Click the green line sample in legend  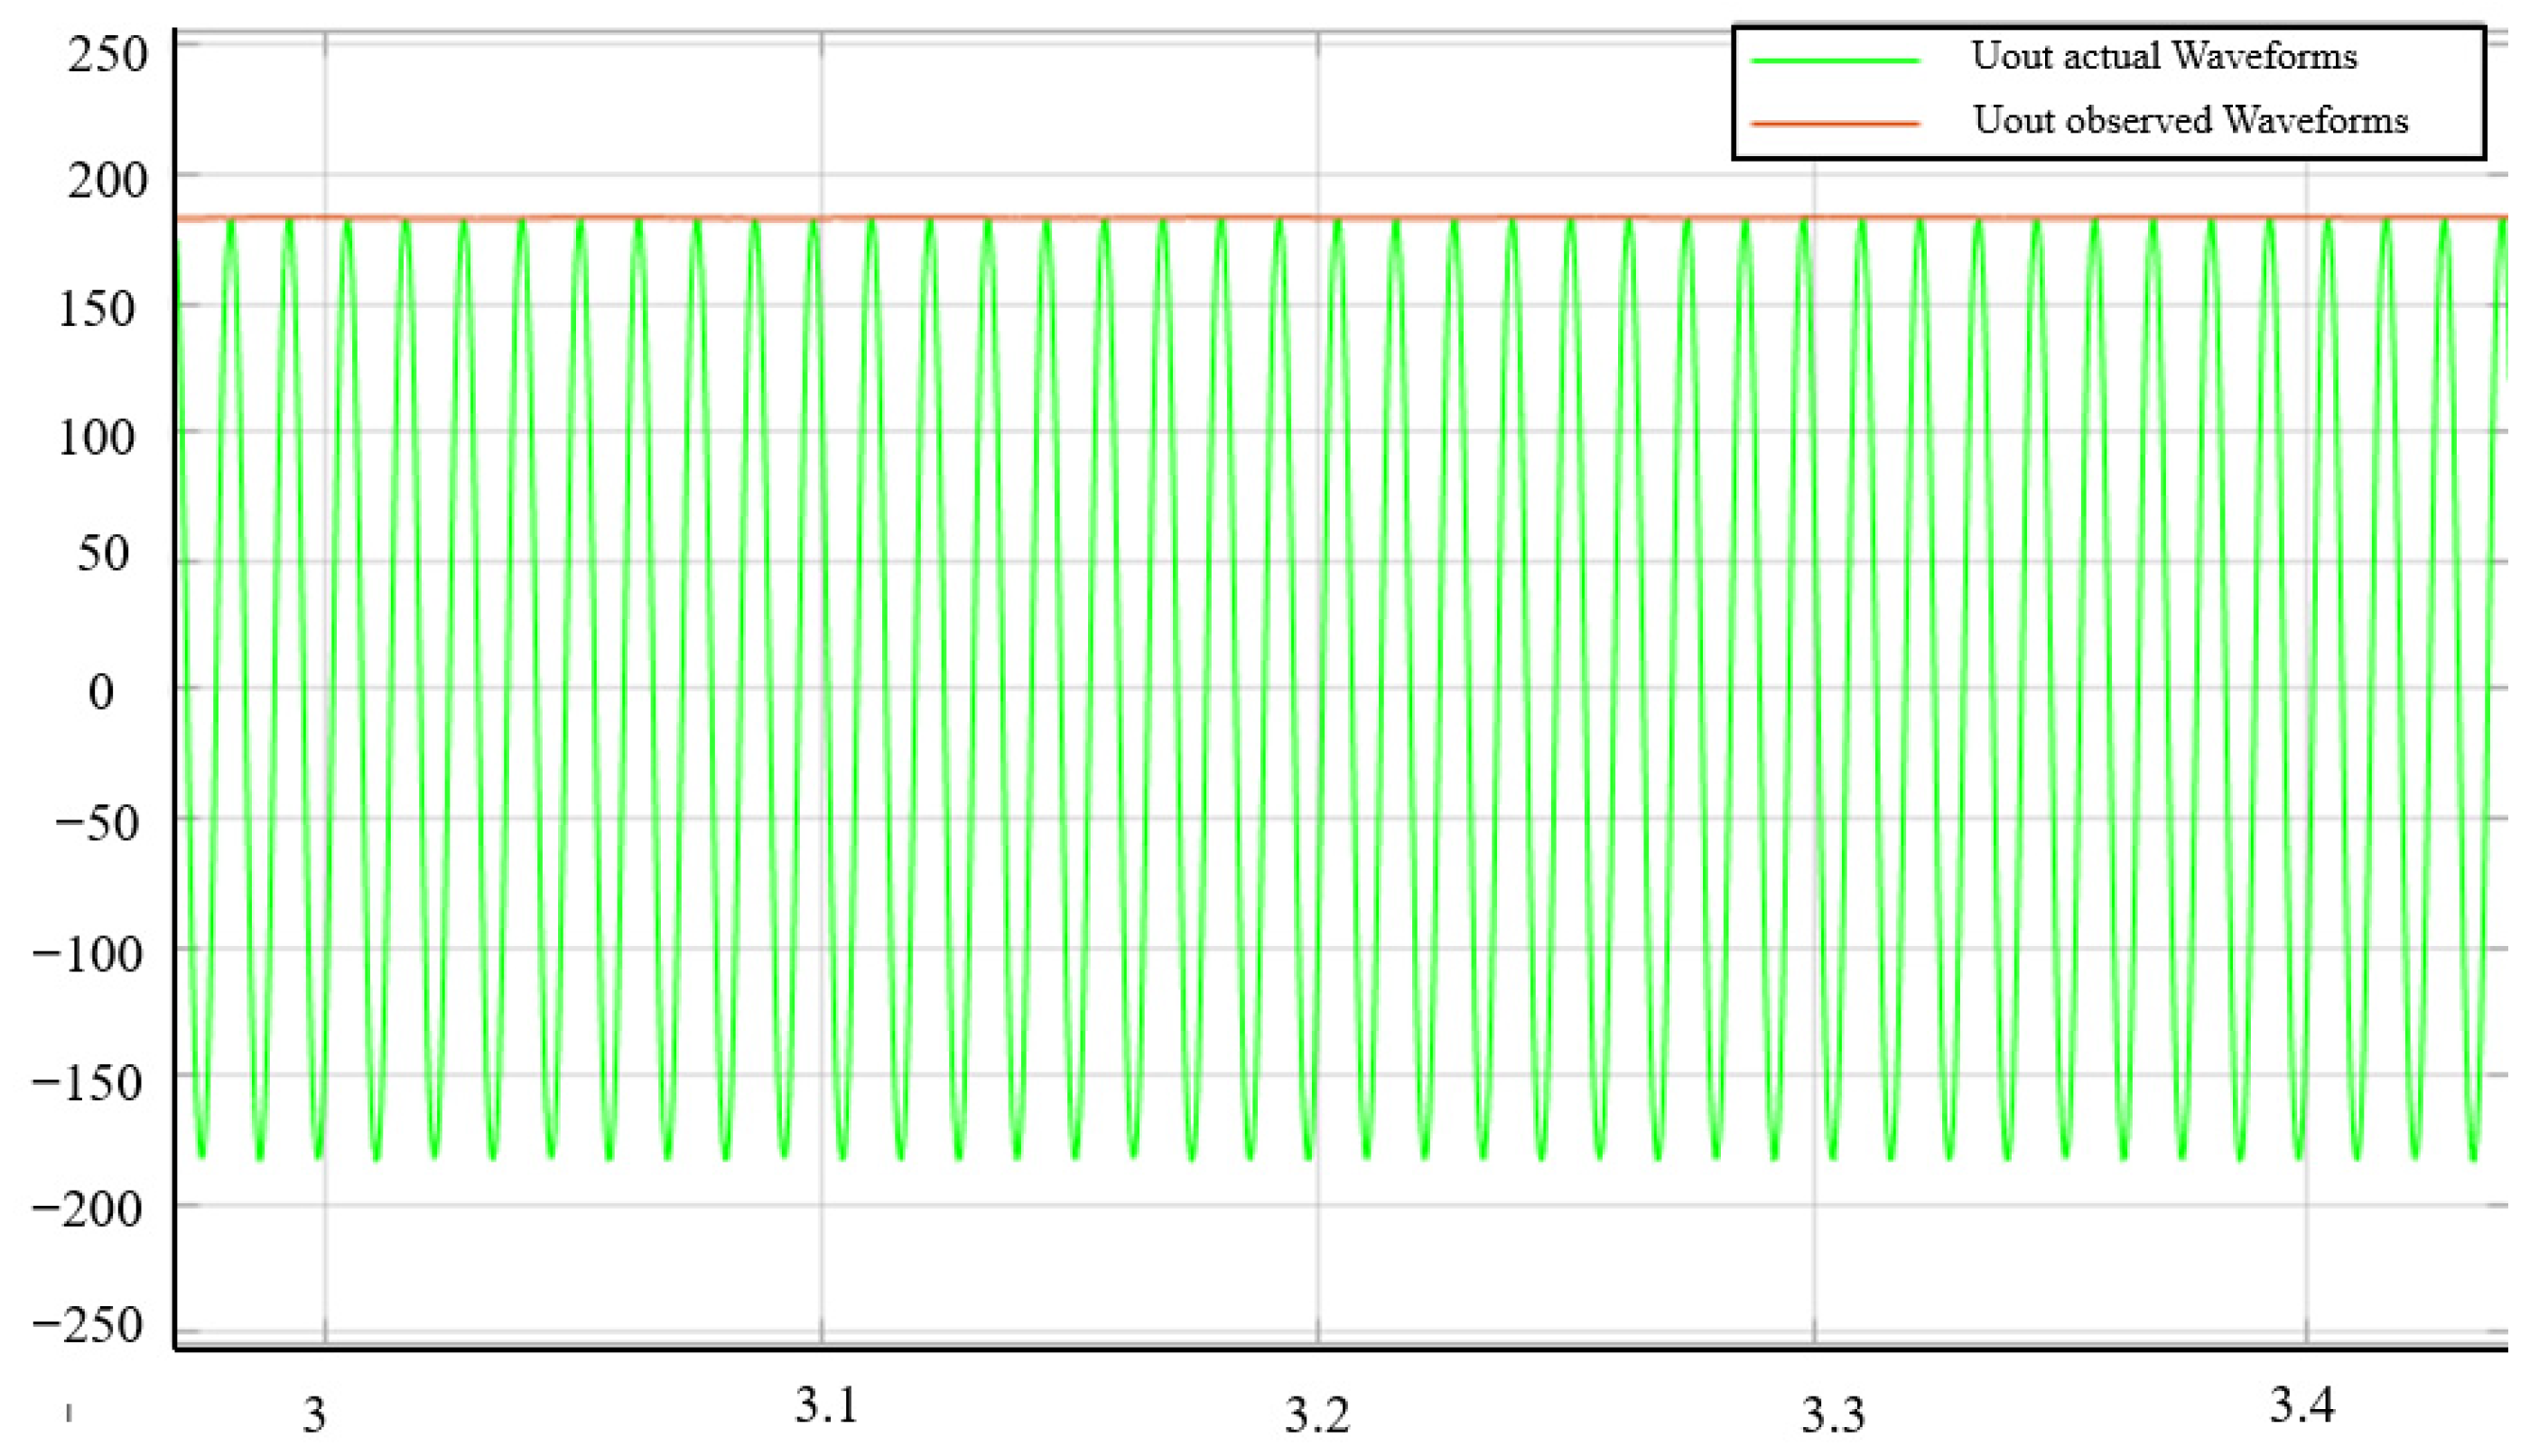[1835, 61]
